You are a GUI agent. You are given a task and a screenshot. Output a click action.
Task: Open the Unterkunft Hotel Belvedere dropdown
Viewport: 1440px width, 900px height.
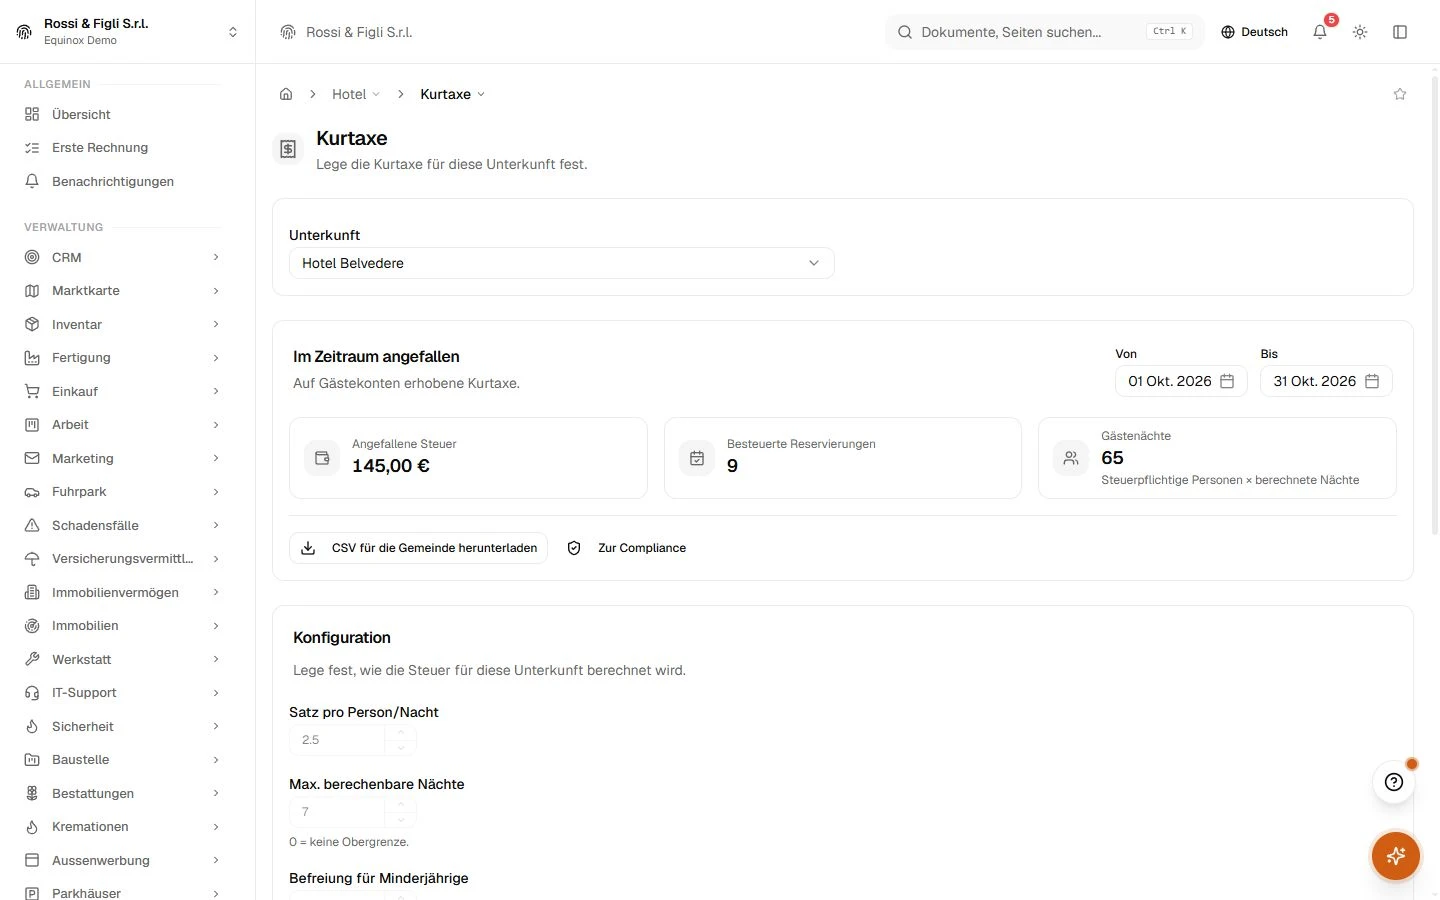[561, 263]
